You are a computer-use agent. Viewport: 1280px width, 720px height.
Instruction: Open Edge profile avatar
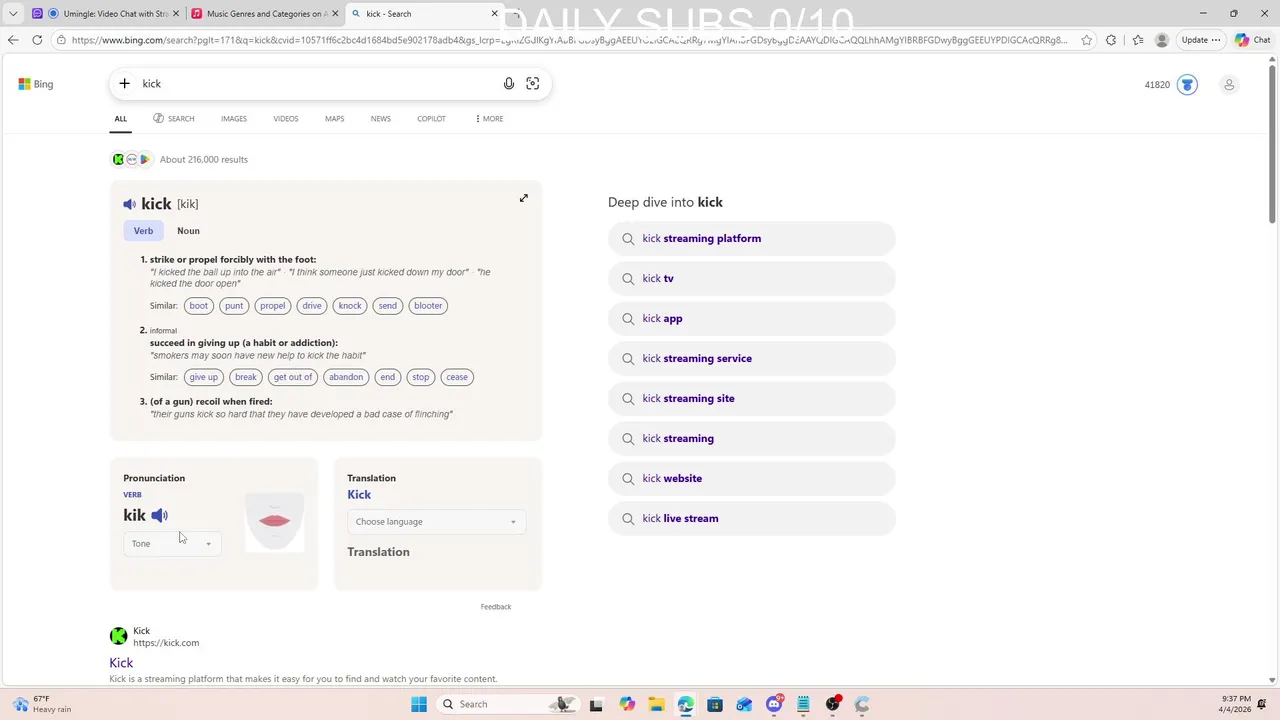[x=1162, y=40]
